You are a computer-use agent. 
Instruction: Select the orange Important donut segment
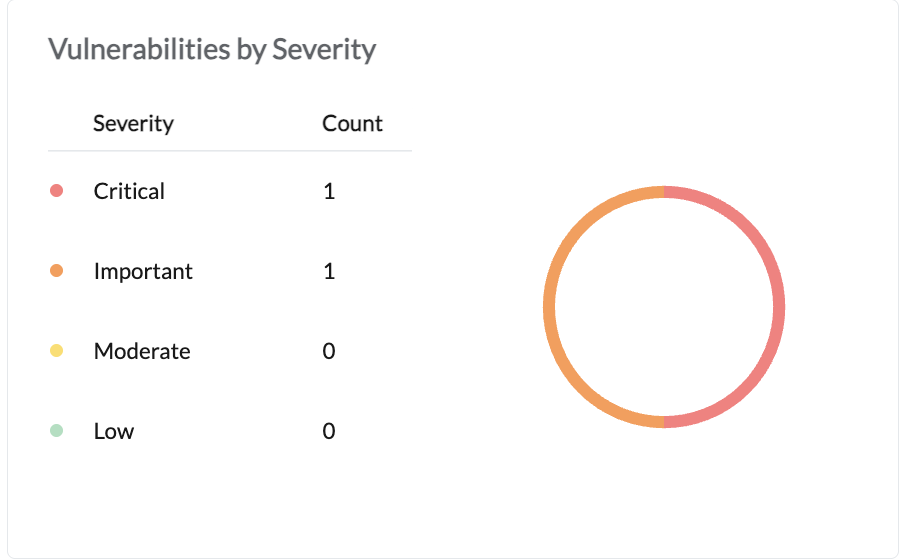(549, 307)
